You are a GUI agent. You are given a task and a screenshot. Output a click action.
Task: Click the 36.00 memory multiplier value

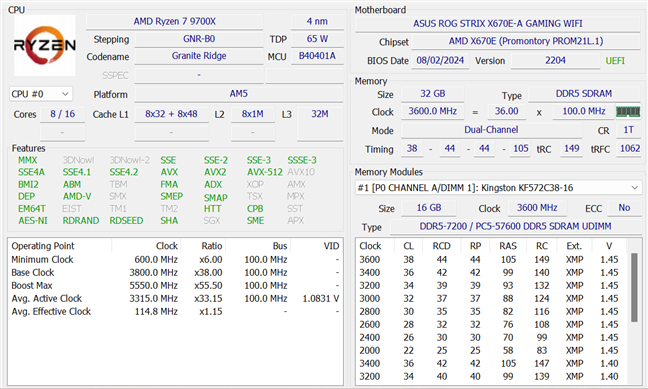point(507,112)
